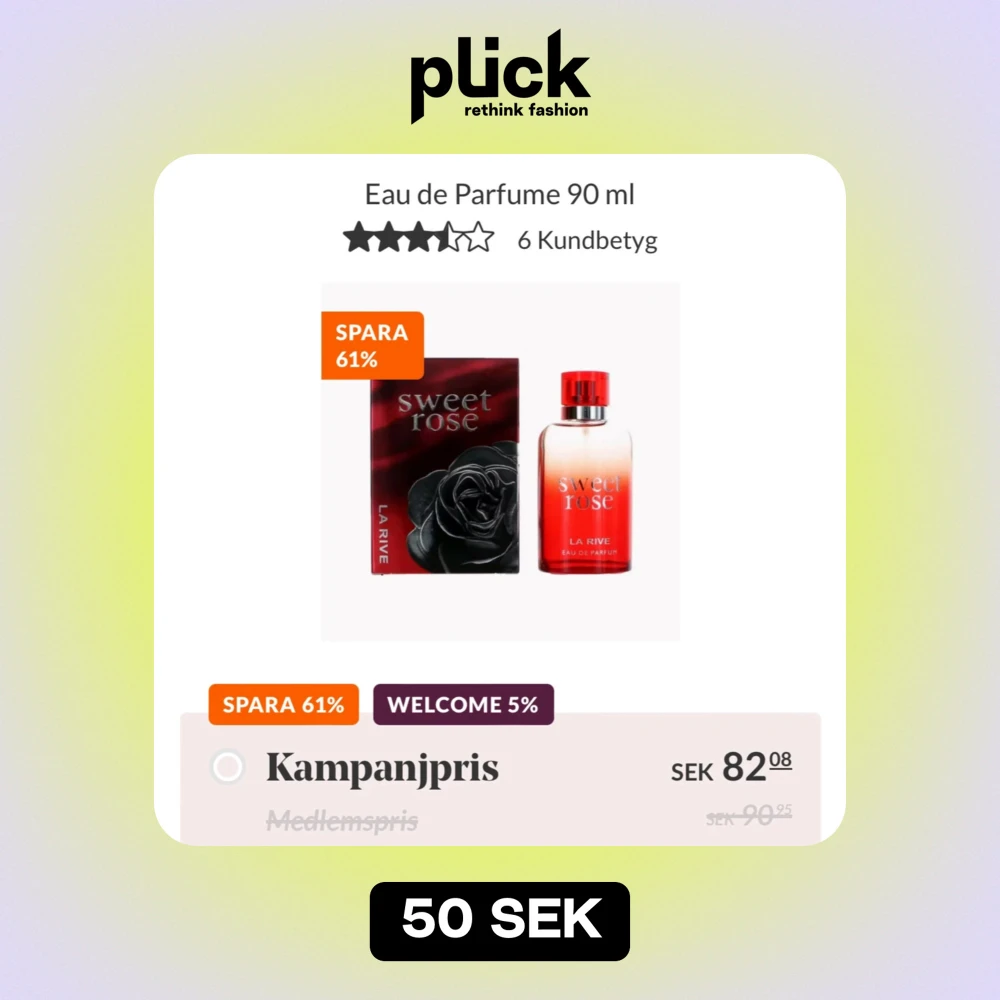The width and height of the screenshot is (1000, 1000).
Task: Click the SEK 82.08 campaign price
Action: (731, 767)
